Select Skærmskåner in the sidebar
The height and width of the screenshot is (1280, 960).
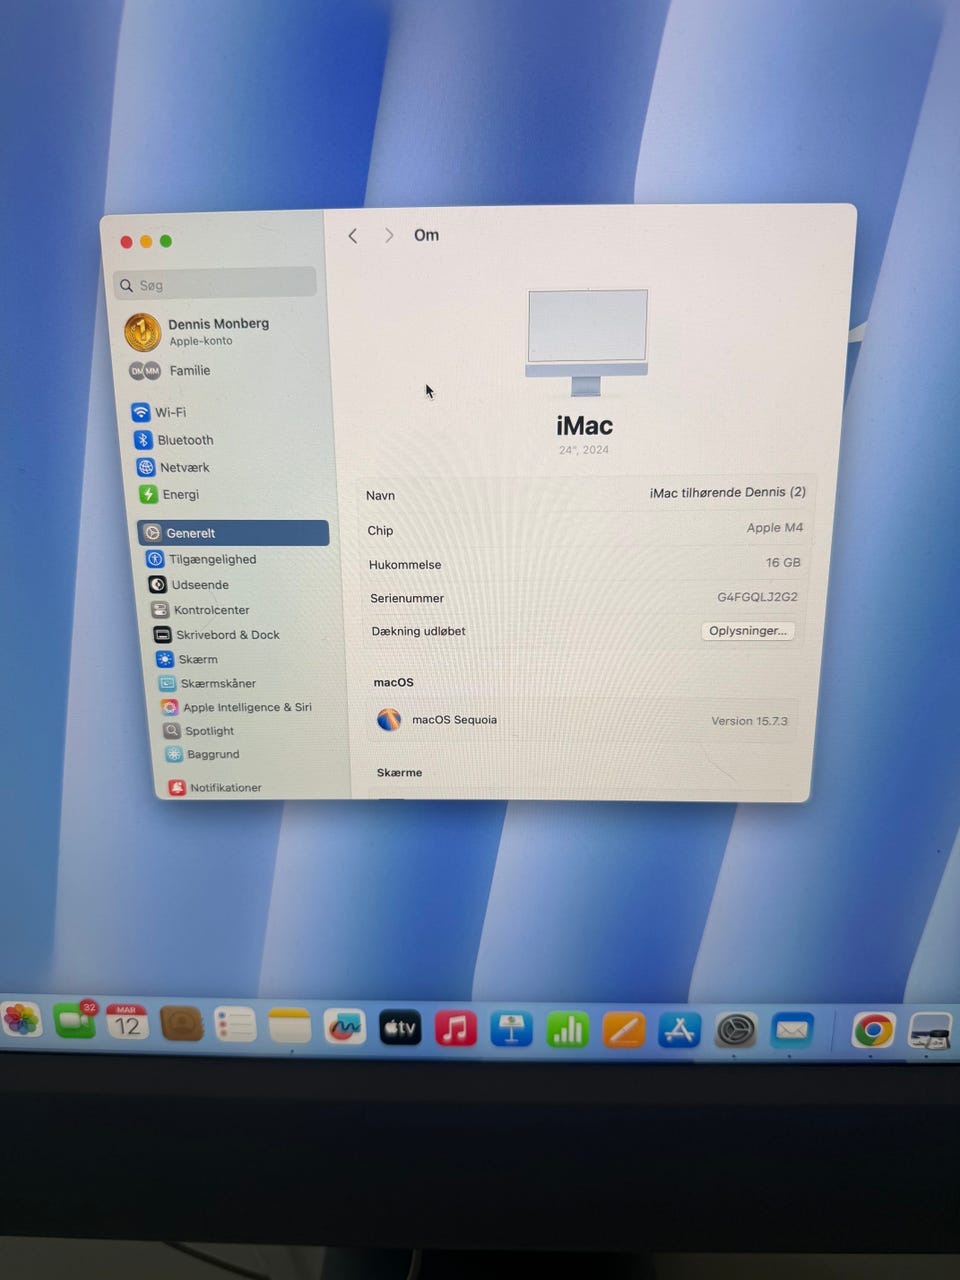click(x=207, y=683)
